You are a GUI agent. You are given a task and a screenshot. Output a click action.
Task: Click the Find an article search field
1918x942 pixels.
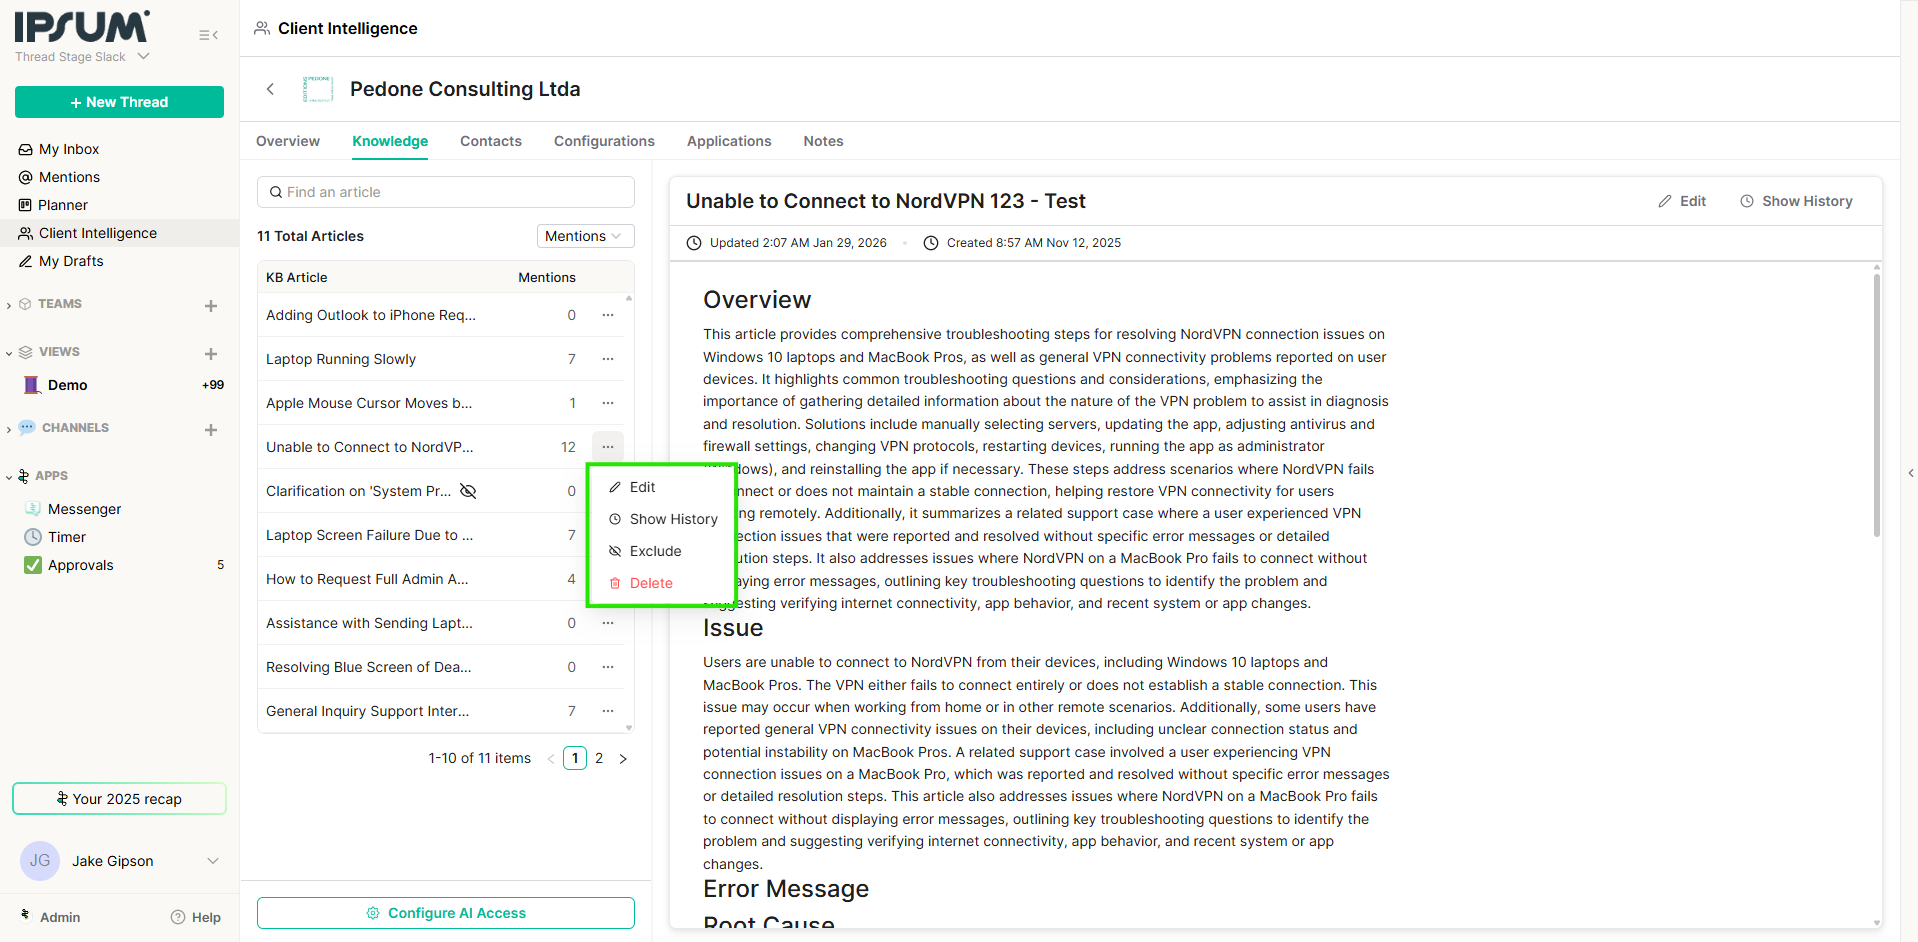point(446,192)
